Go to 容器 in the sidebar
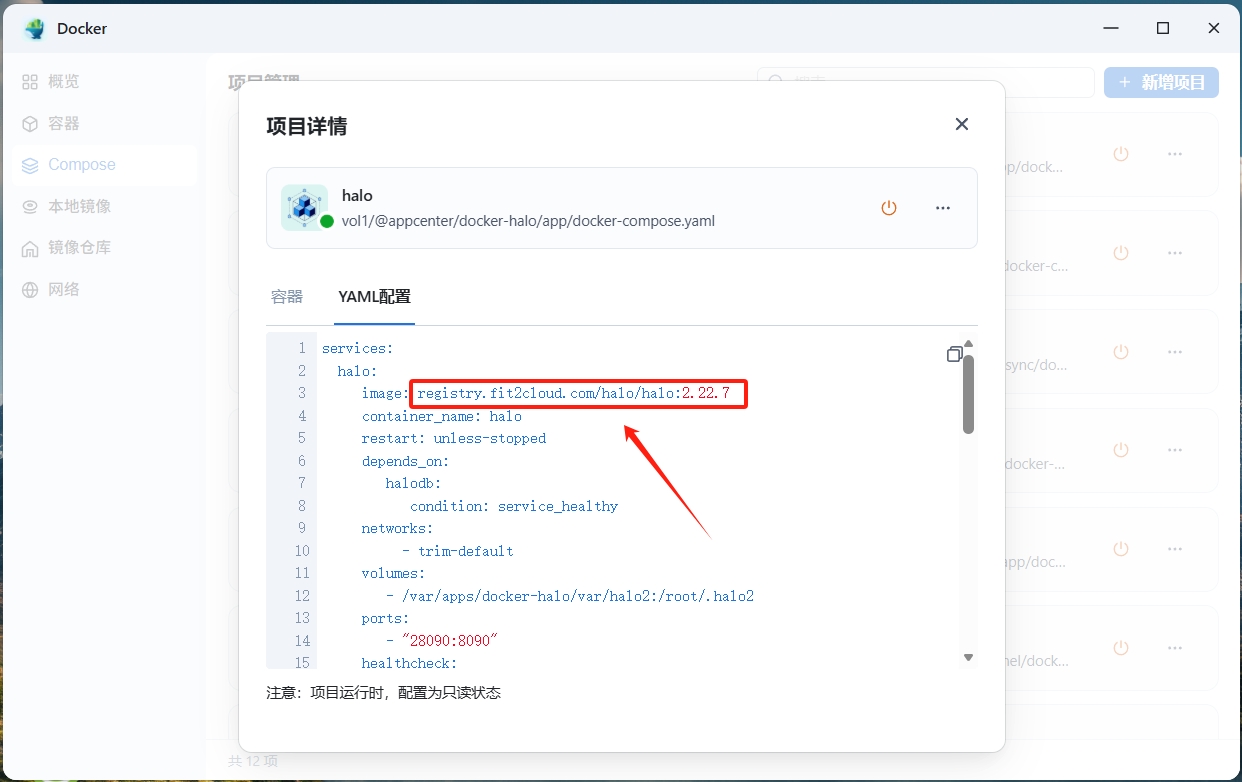This screenshot has height=782, width=1242. (63, 124)
